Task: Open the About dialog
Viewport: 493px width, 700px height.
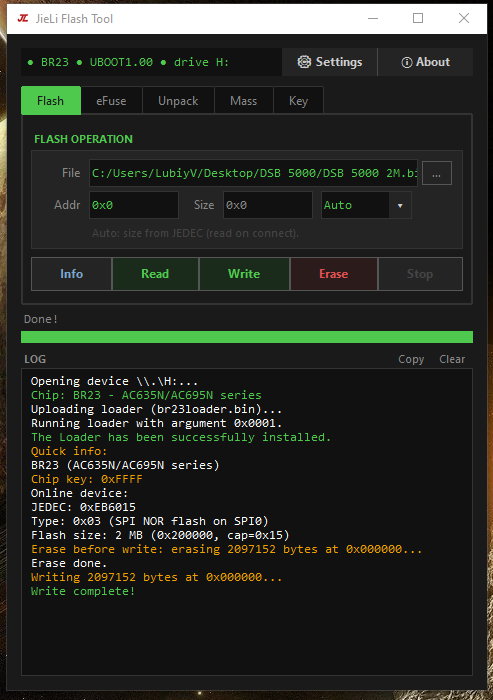Action: (x=425, y=62)
